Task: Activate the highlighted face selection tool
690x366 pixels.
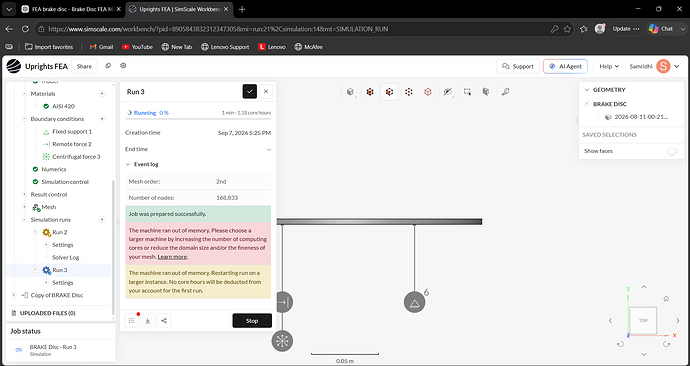Action: pos(389,92)
